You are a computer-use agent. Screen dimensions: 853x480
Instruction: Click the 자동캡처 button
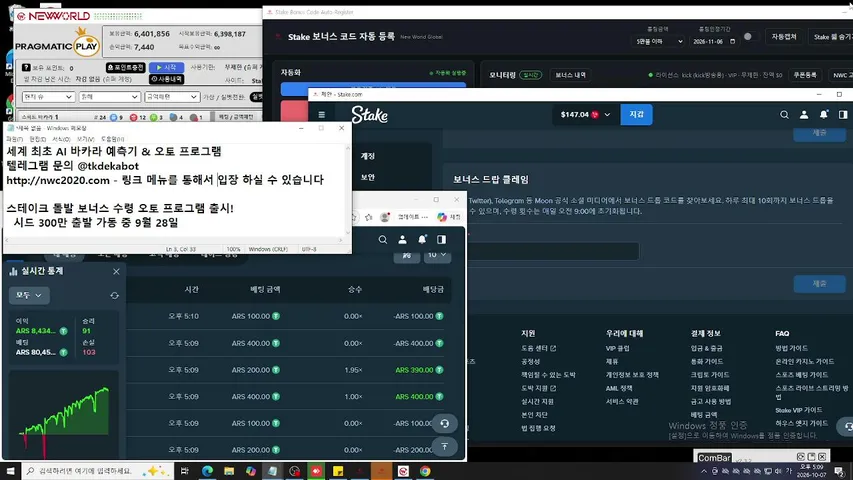pyautogui.click(x=784, y=36)
